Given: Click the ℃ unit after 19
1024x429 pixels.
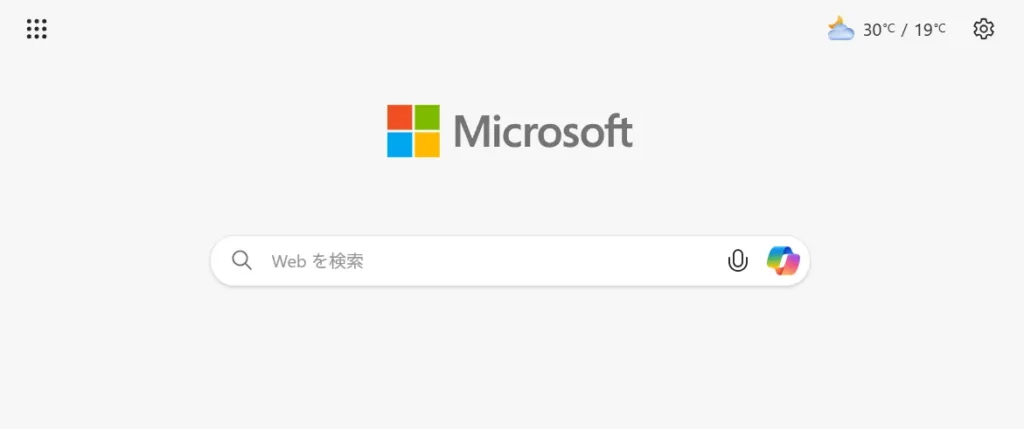Looking at the screenshot, I should tap(939, 27).
